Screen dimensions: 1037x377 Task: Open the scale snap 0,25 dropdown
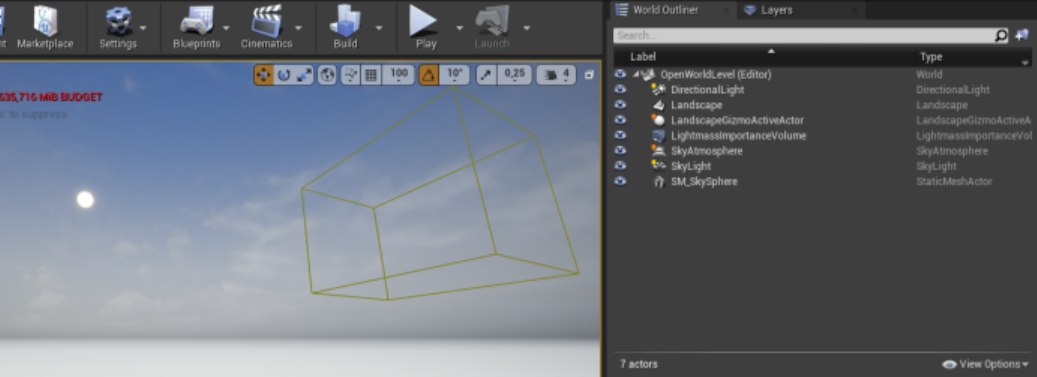(515, 75)
